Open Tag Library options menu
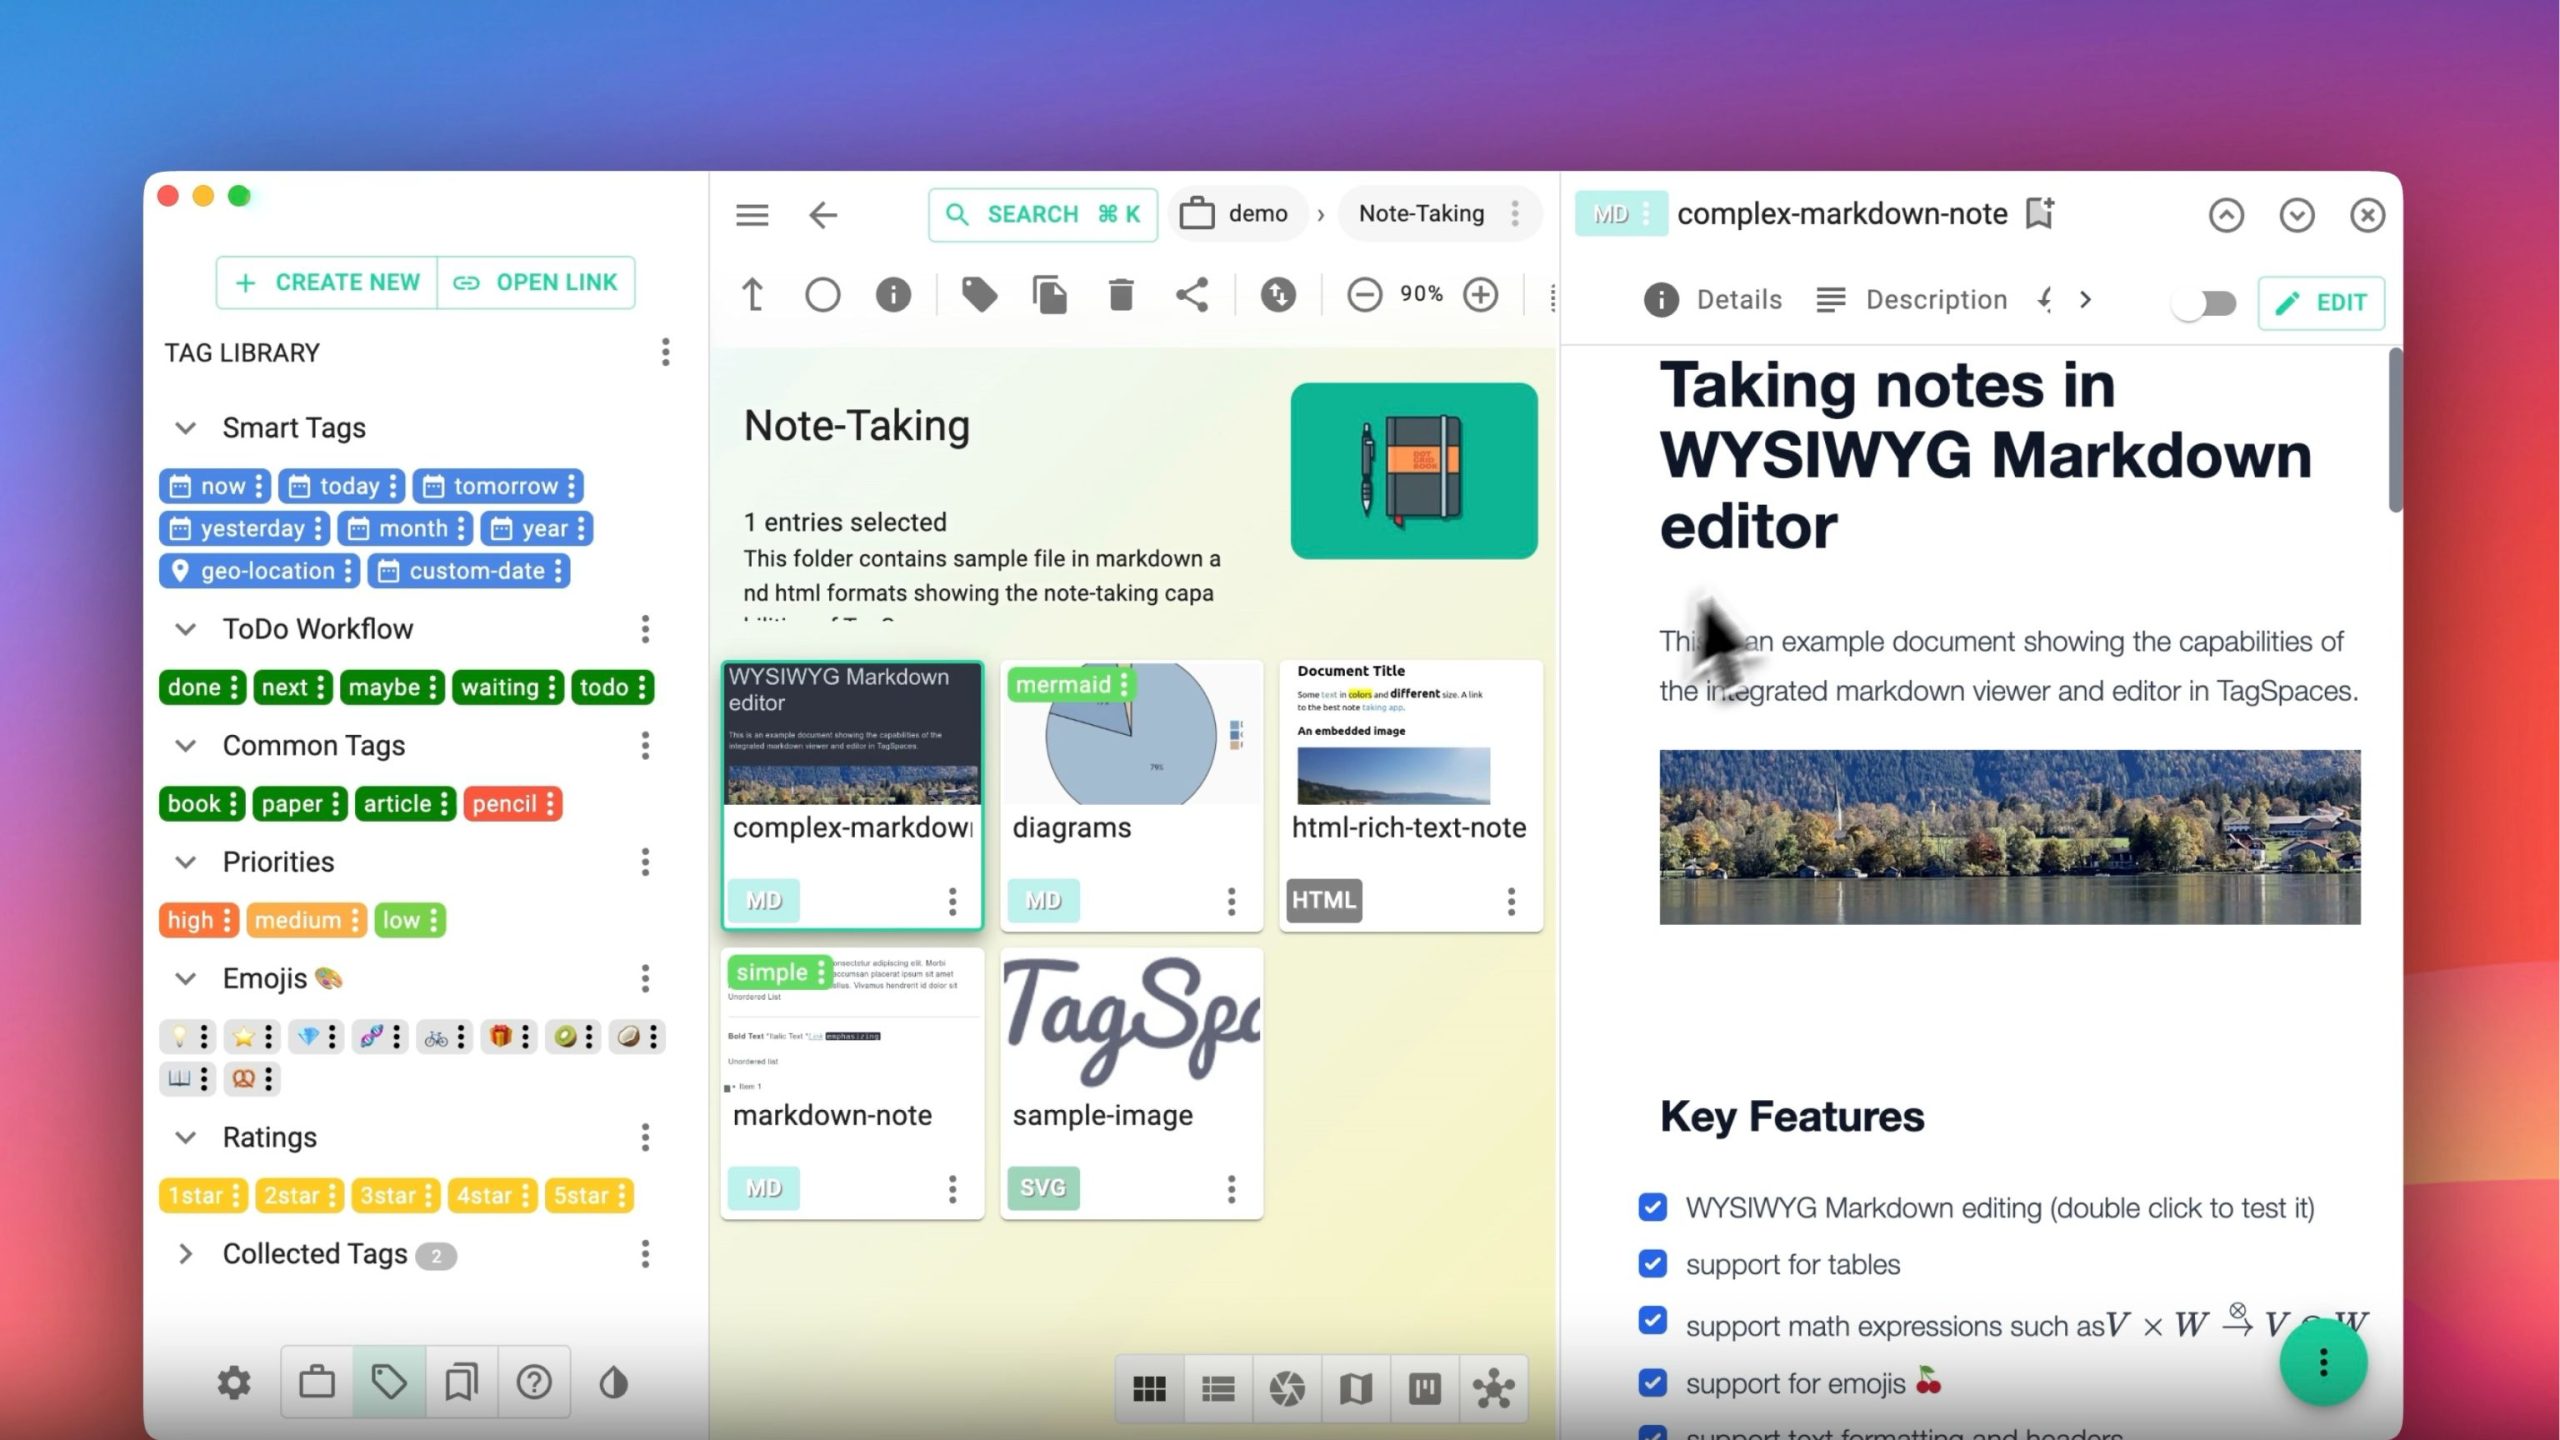Image resolution: width=2560 pixels, height=1440 pixels. pos(665,352)
